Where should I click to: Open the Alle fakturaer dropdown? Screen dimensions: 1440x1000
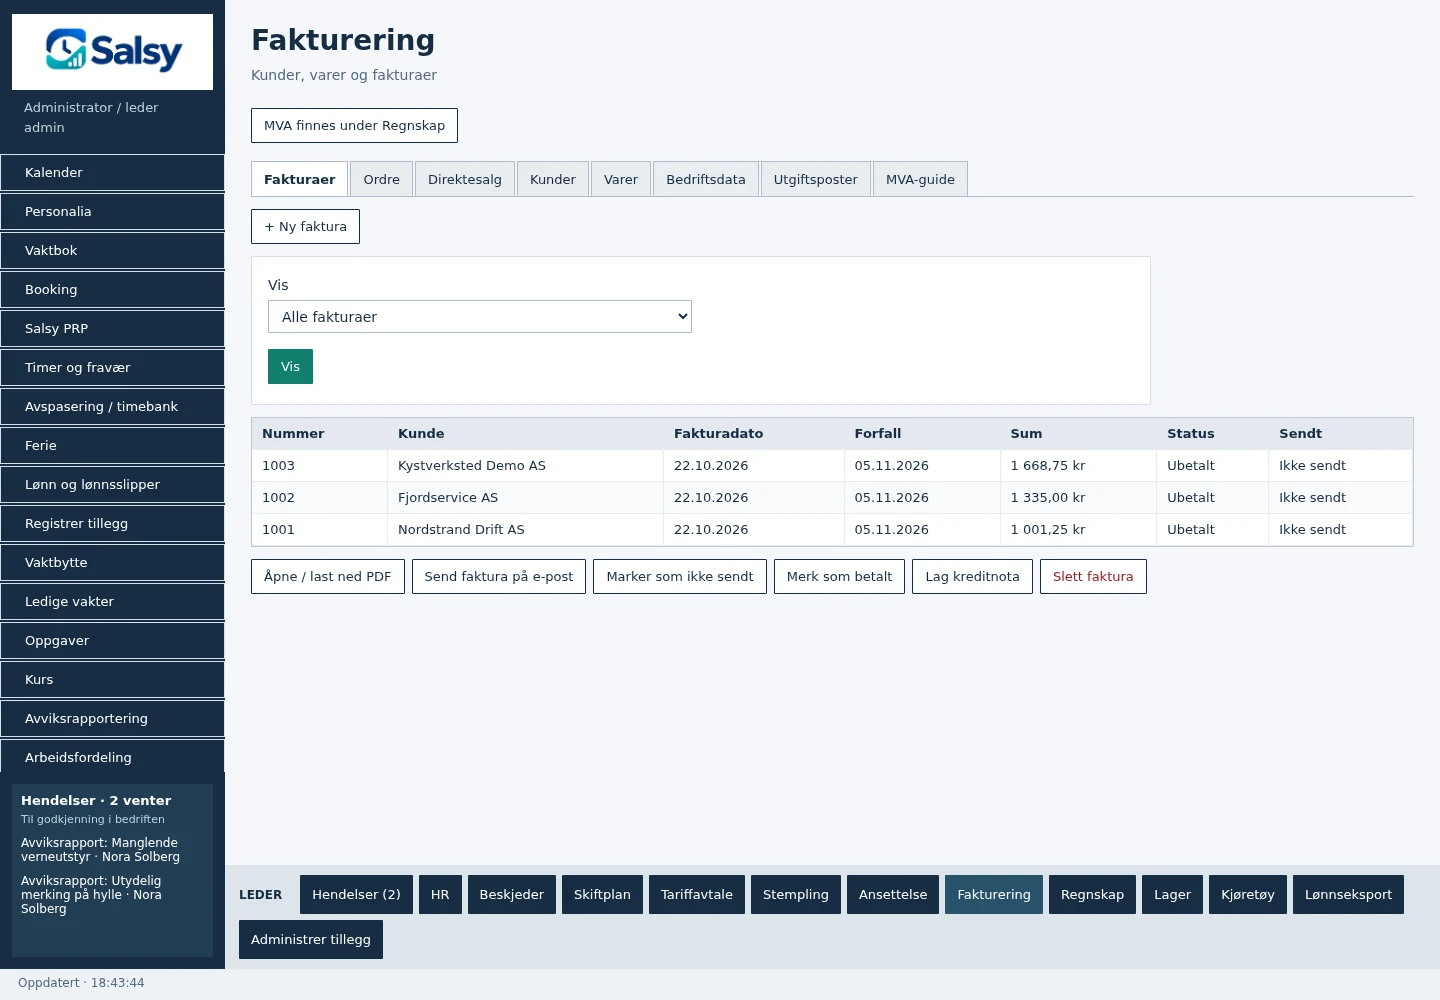point(480,317)
